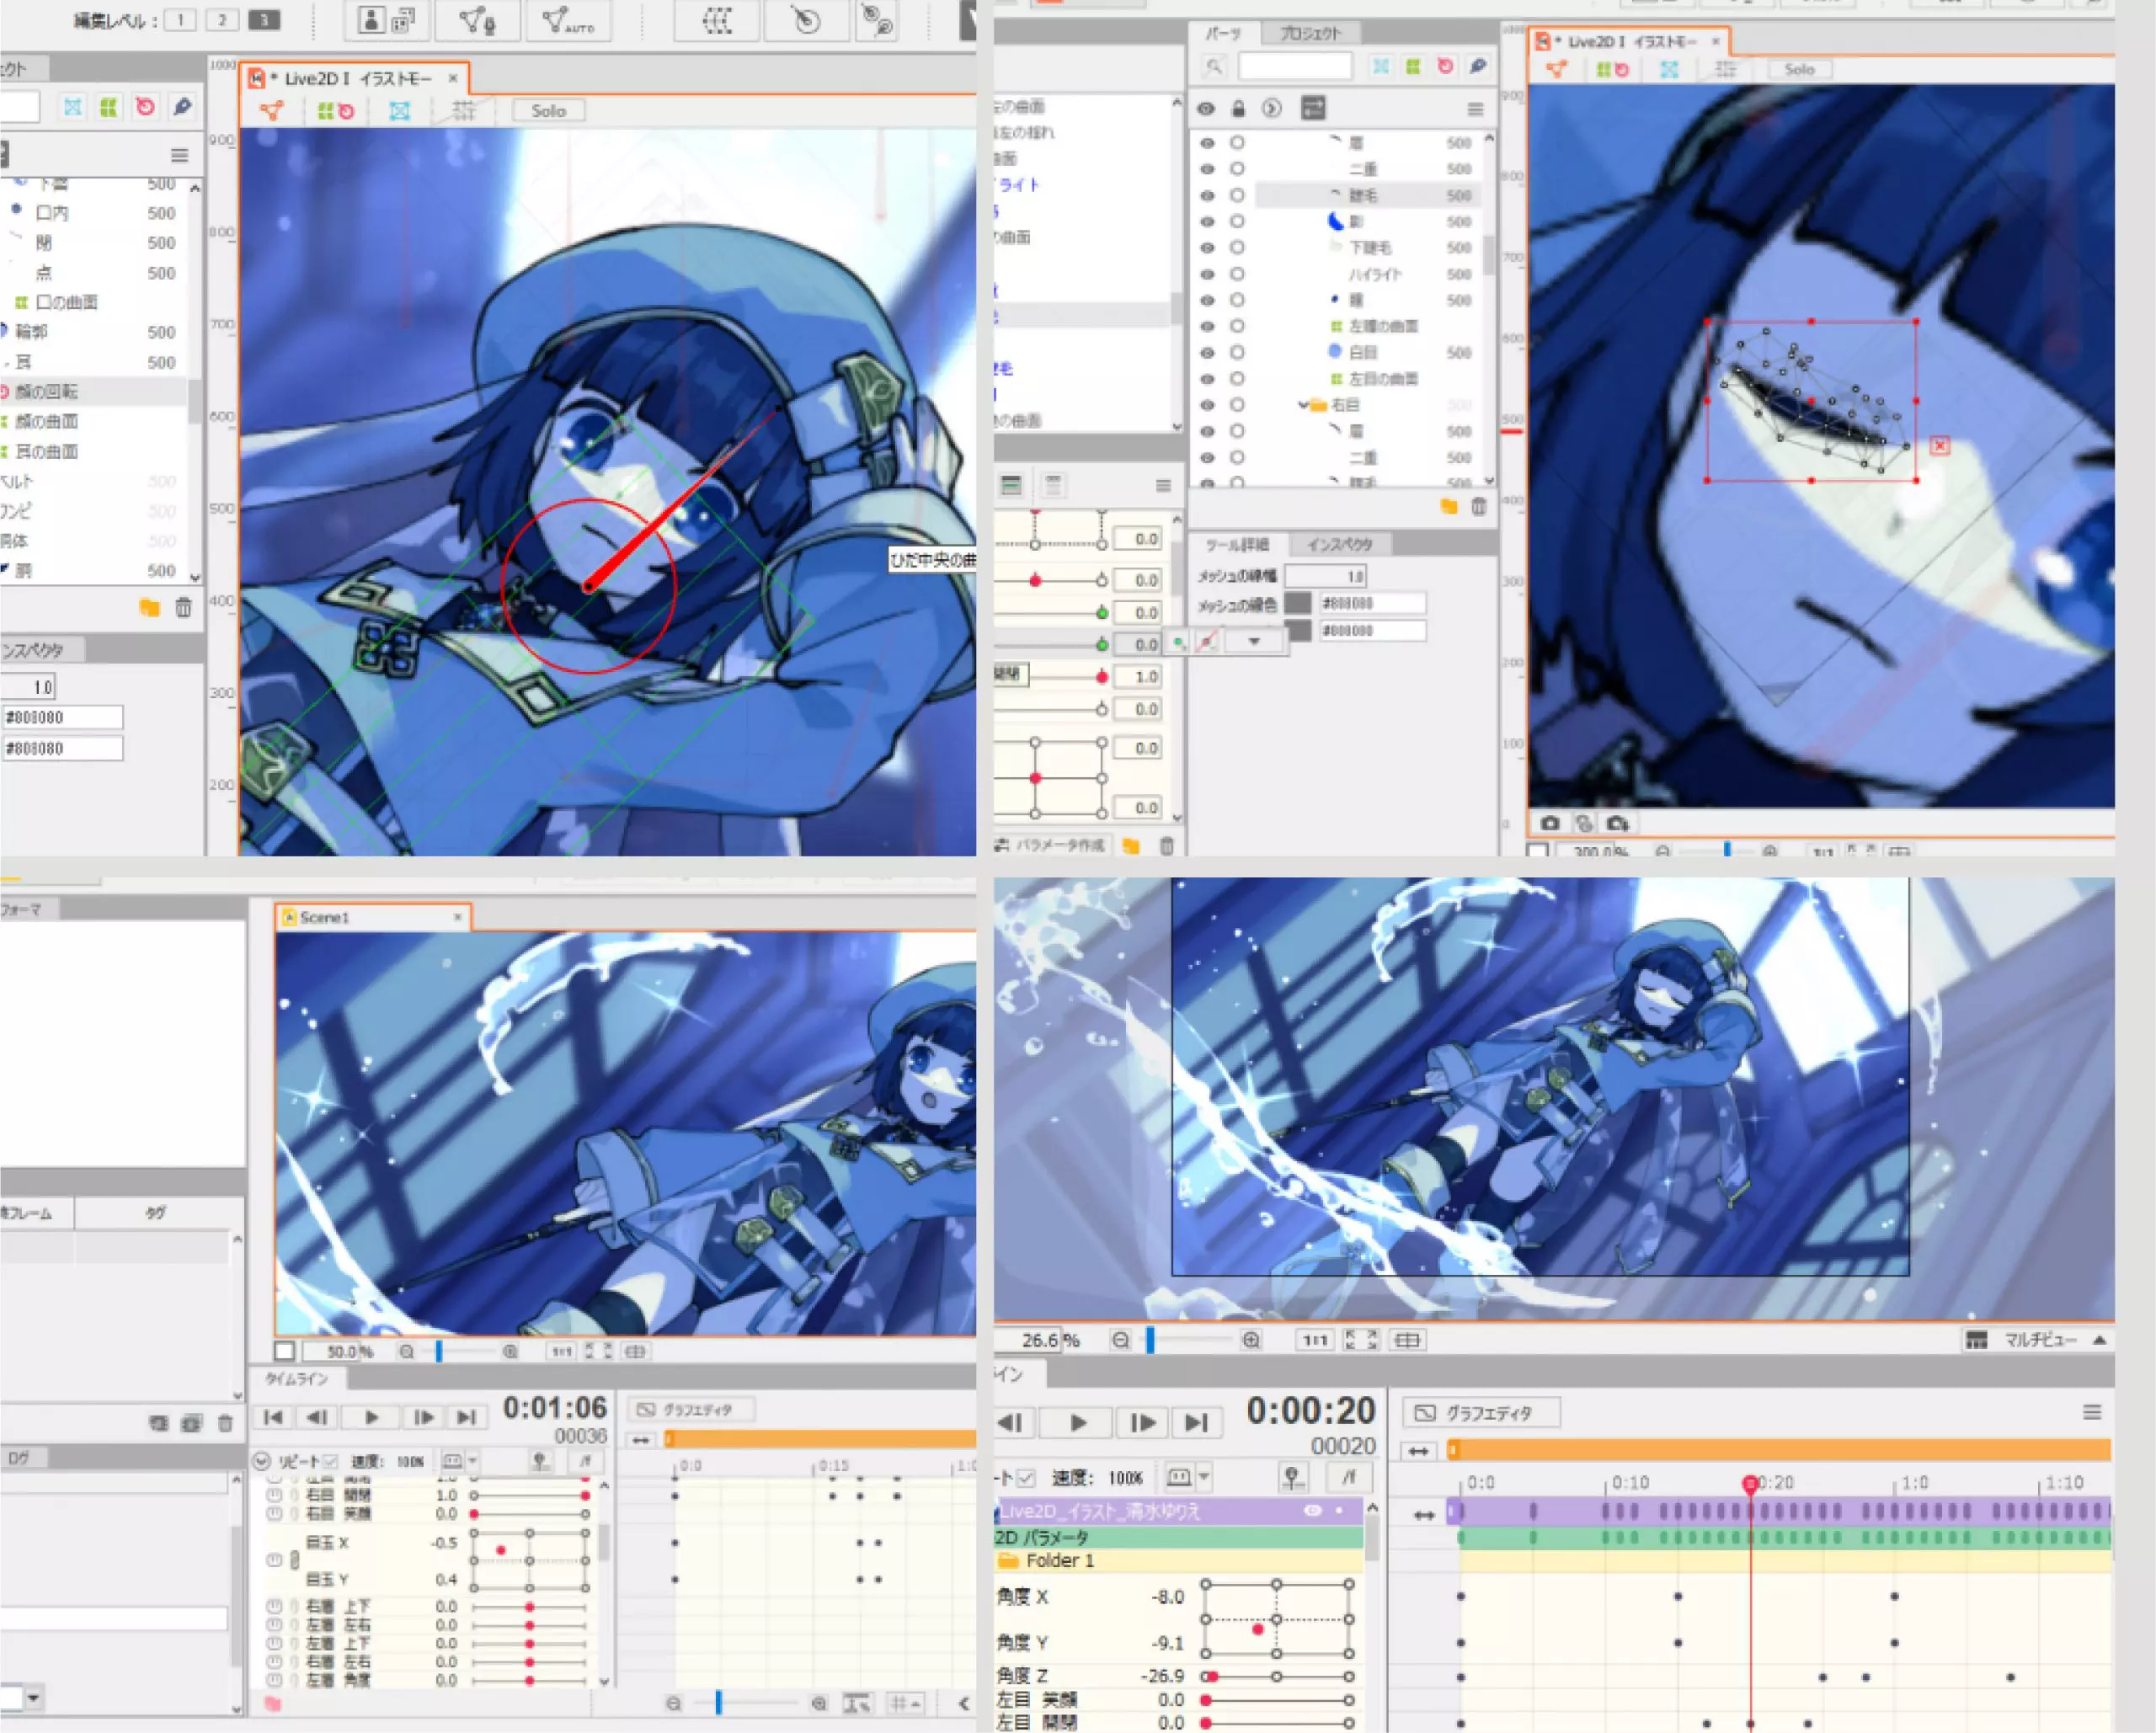Create a warp deformer from top toolbar
The width and height of the screenshot is (2156, 1733).
click(717, 20)
